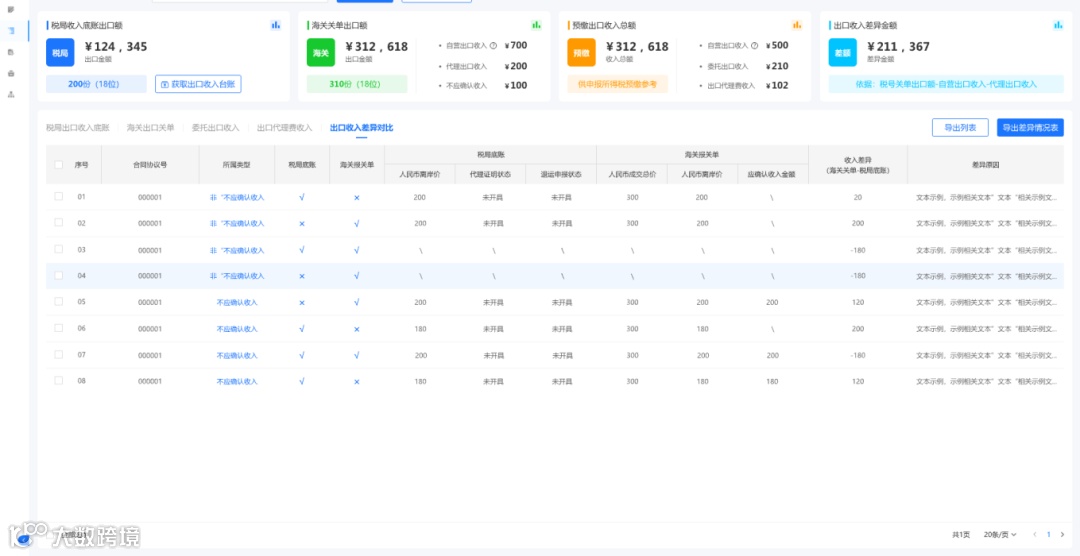Screen dimensions: 1080x556
Task: Go to the next page arrow
Action: tap(1062, 534)
